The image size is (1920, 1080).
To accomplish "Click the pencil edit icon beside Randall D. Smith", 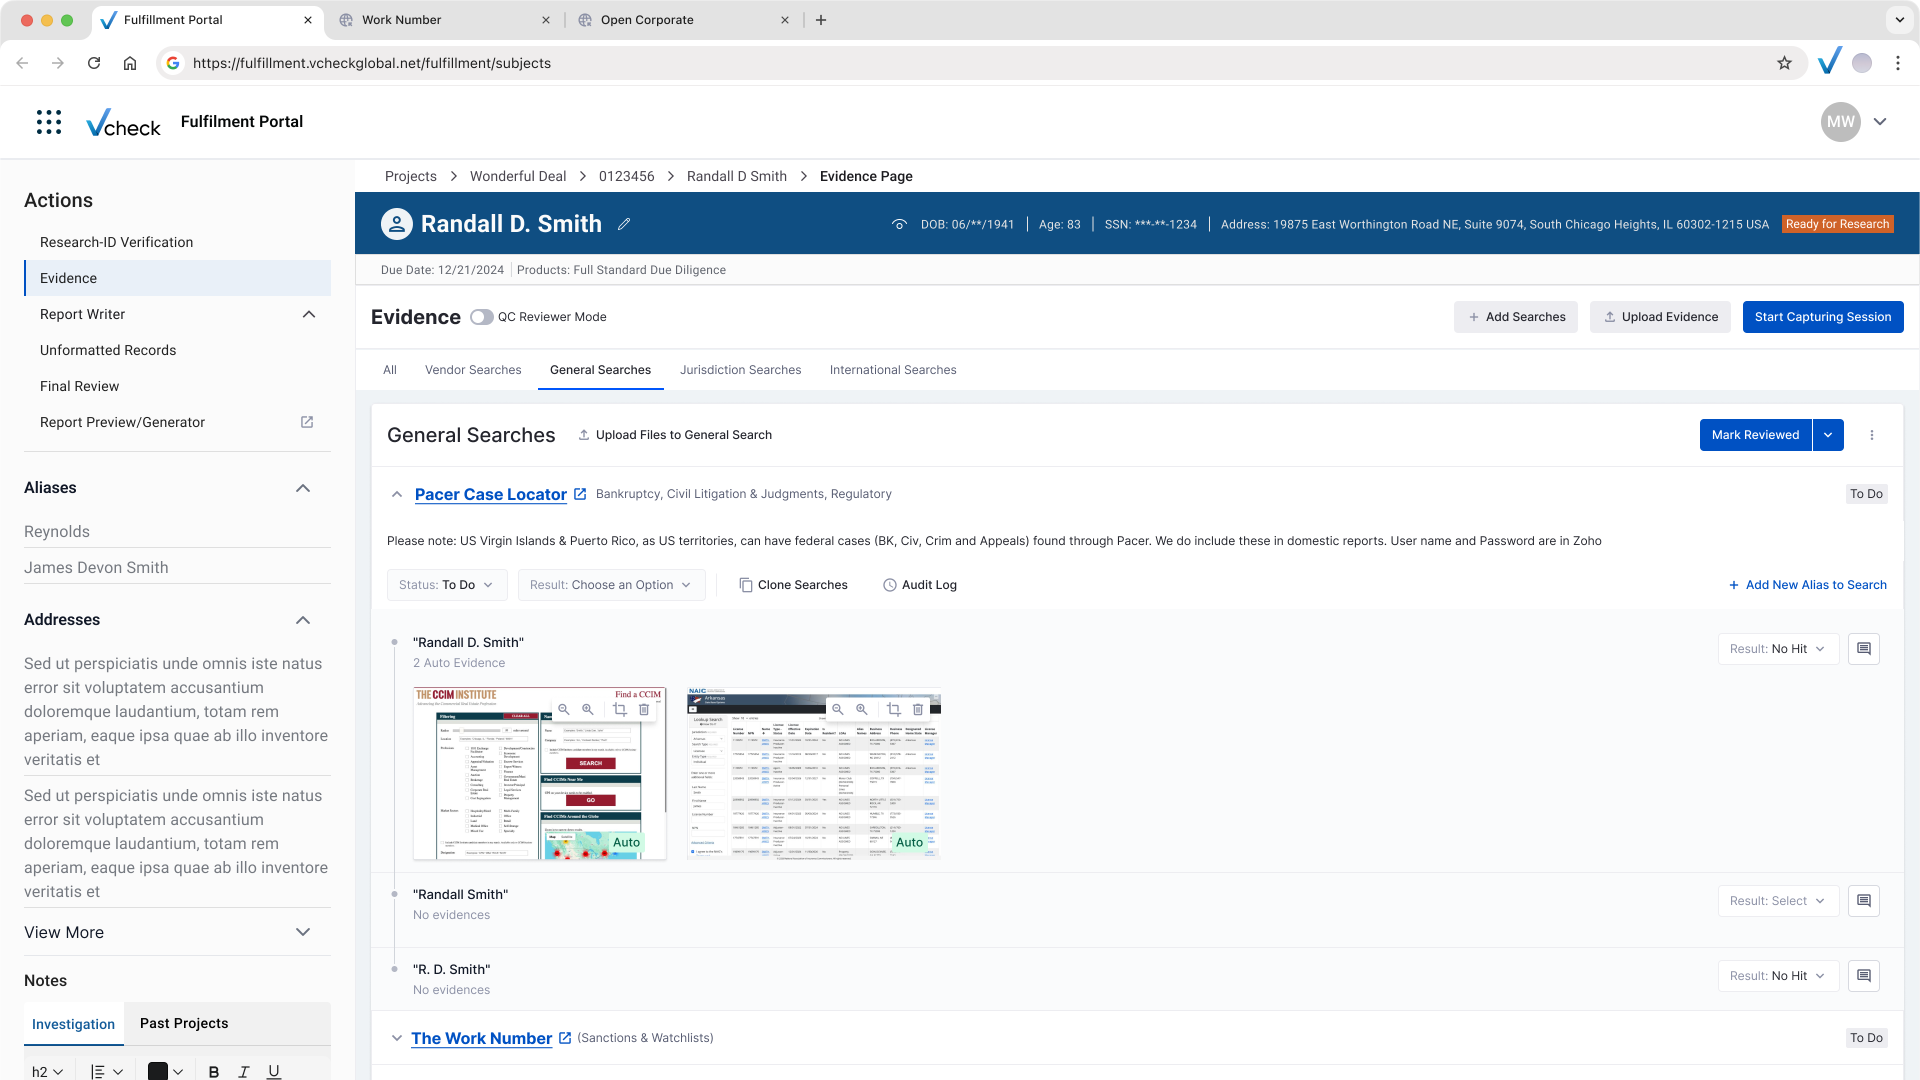I will (x=624, y=224).
